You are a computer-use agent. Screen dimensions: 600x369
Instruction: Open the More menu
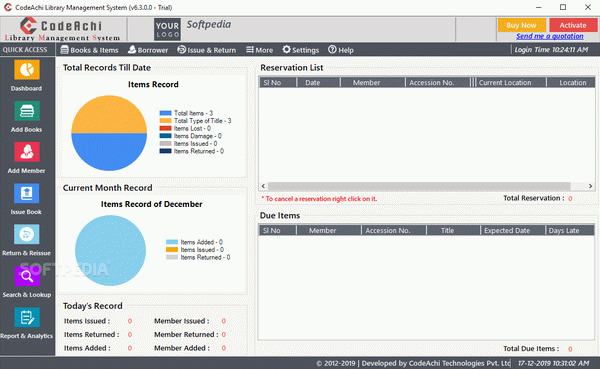(x=259, y=50)
